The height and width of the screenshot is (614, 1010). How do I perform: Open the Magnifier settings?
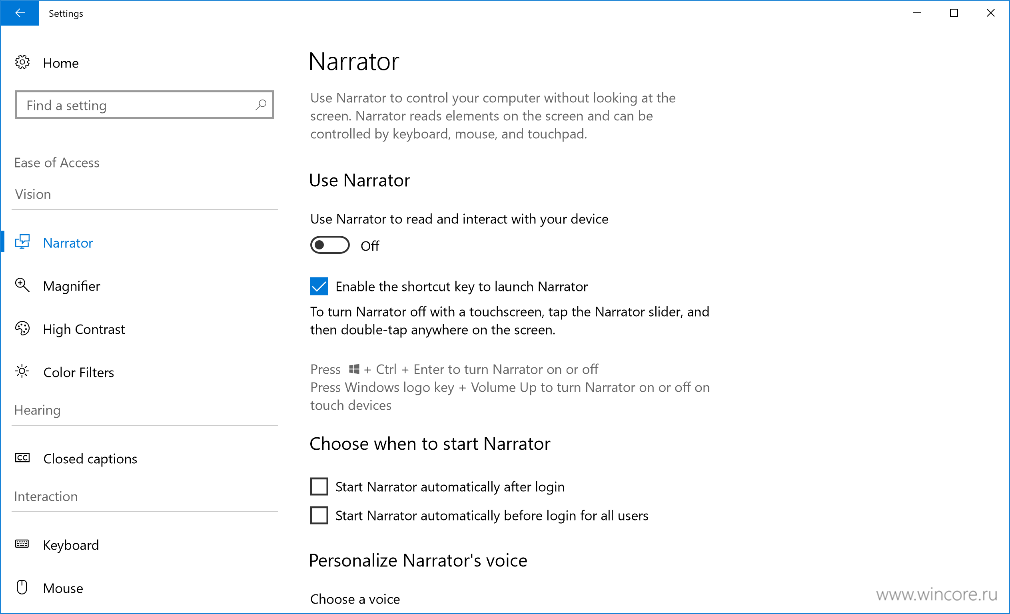click(71, 286)
